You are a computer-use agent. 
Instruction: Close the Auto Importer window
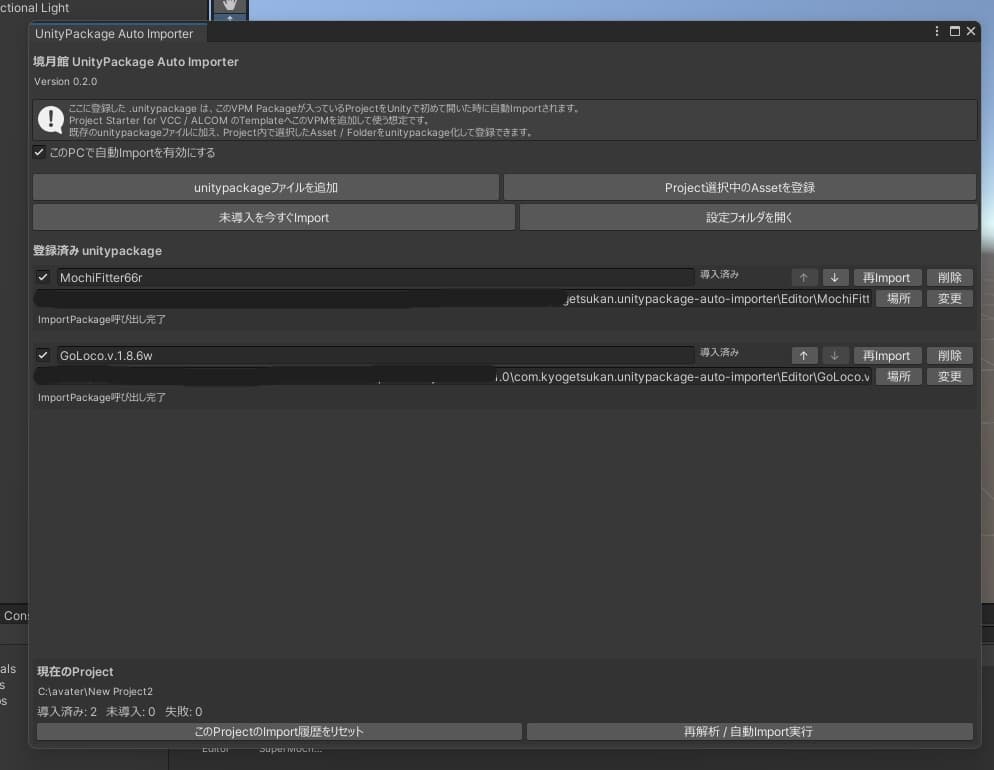[x=971, y=31]
